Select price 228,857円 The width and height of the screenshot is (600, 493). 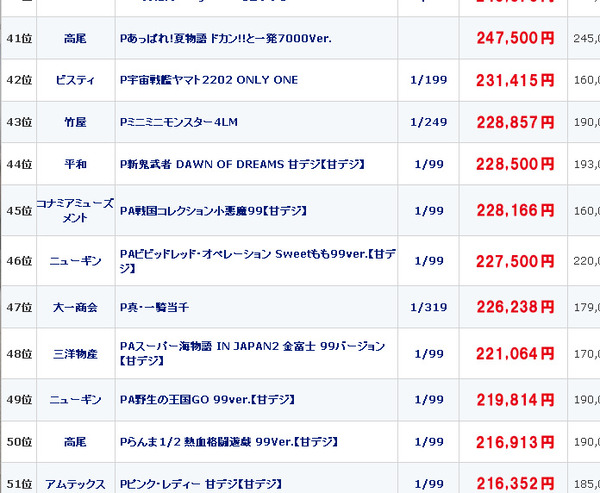tap(515, 122)
